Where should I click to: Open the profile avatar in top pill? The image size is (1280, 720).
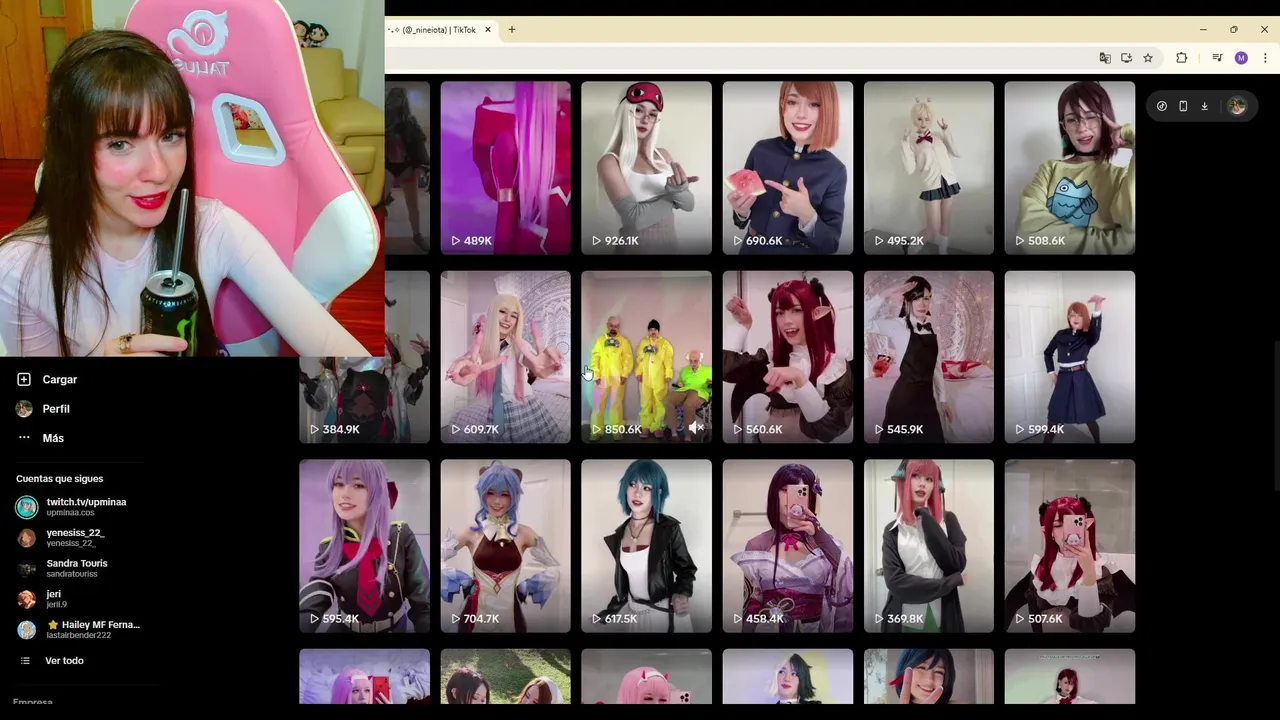point(1237,106)
